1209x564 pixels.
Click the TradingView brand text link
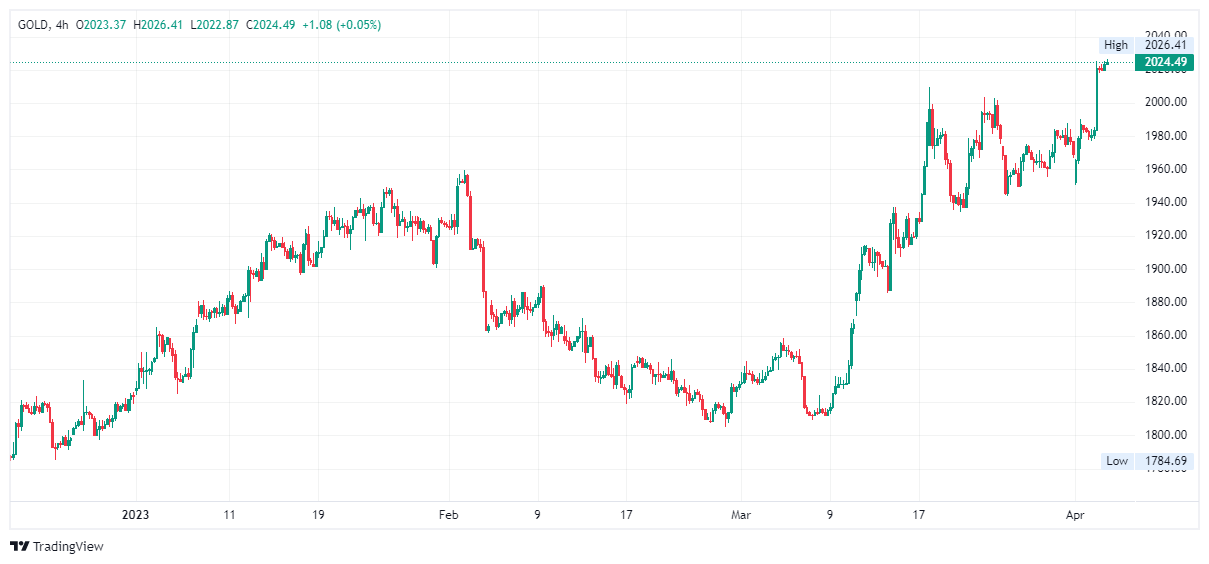point(68,546)
